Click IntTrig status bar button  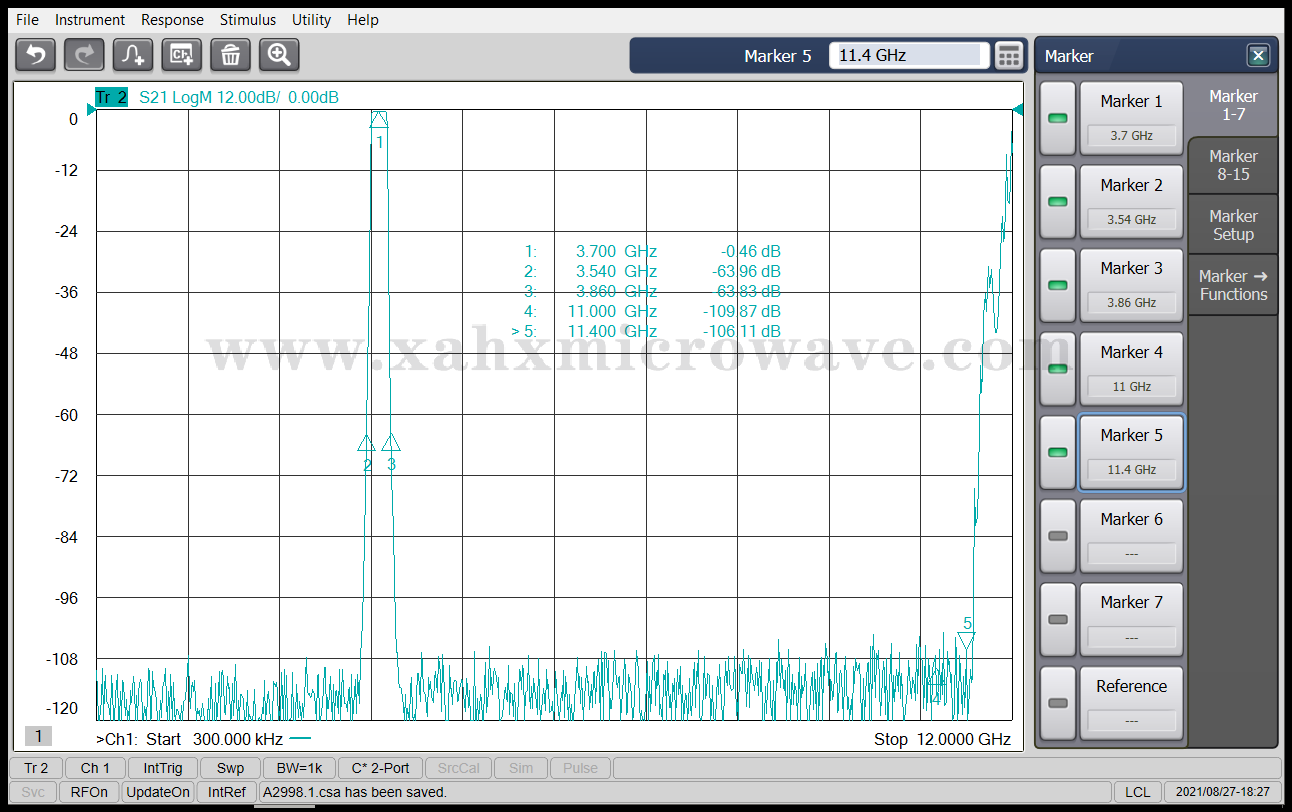[163, 768]
